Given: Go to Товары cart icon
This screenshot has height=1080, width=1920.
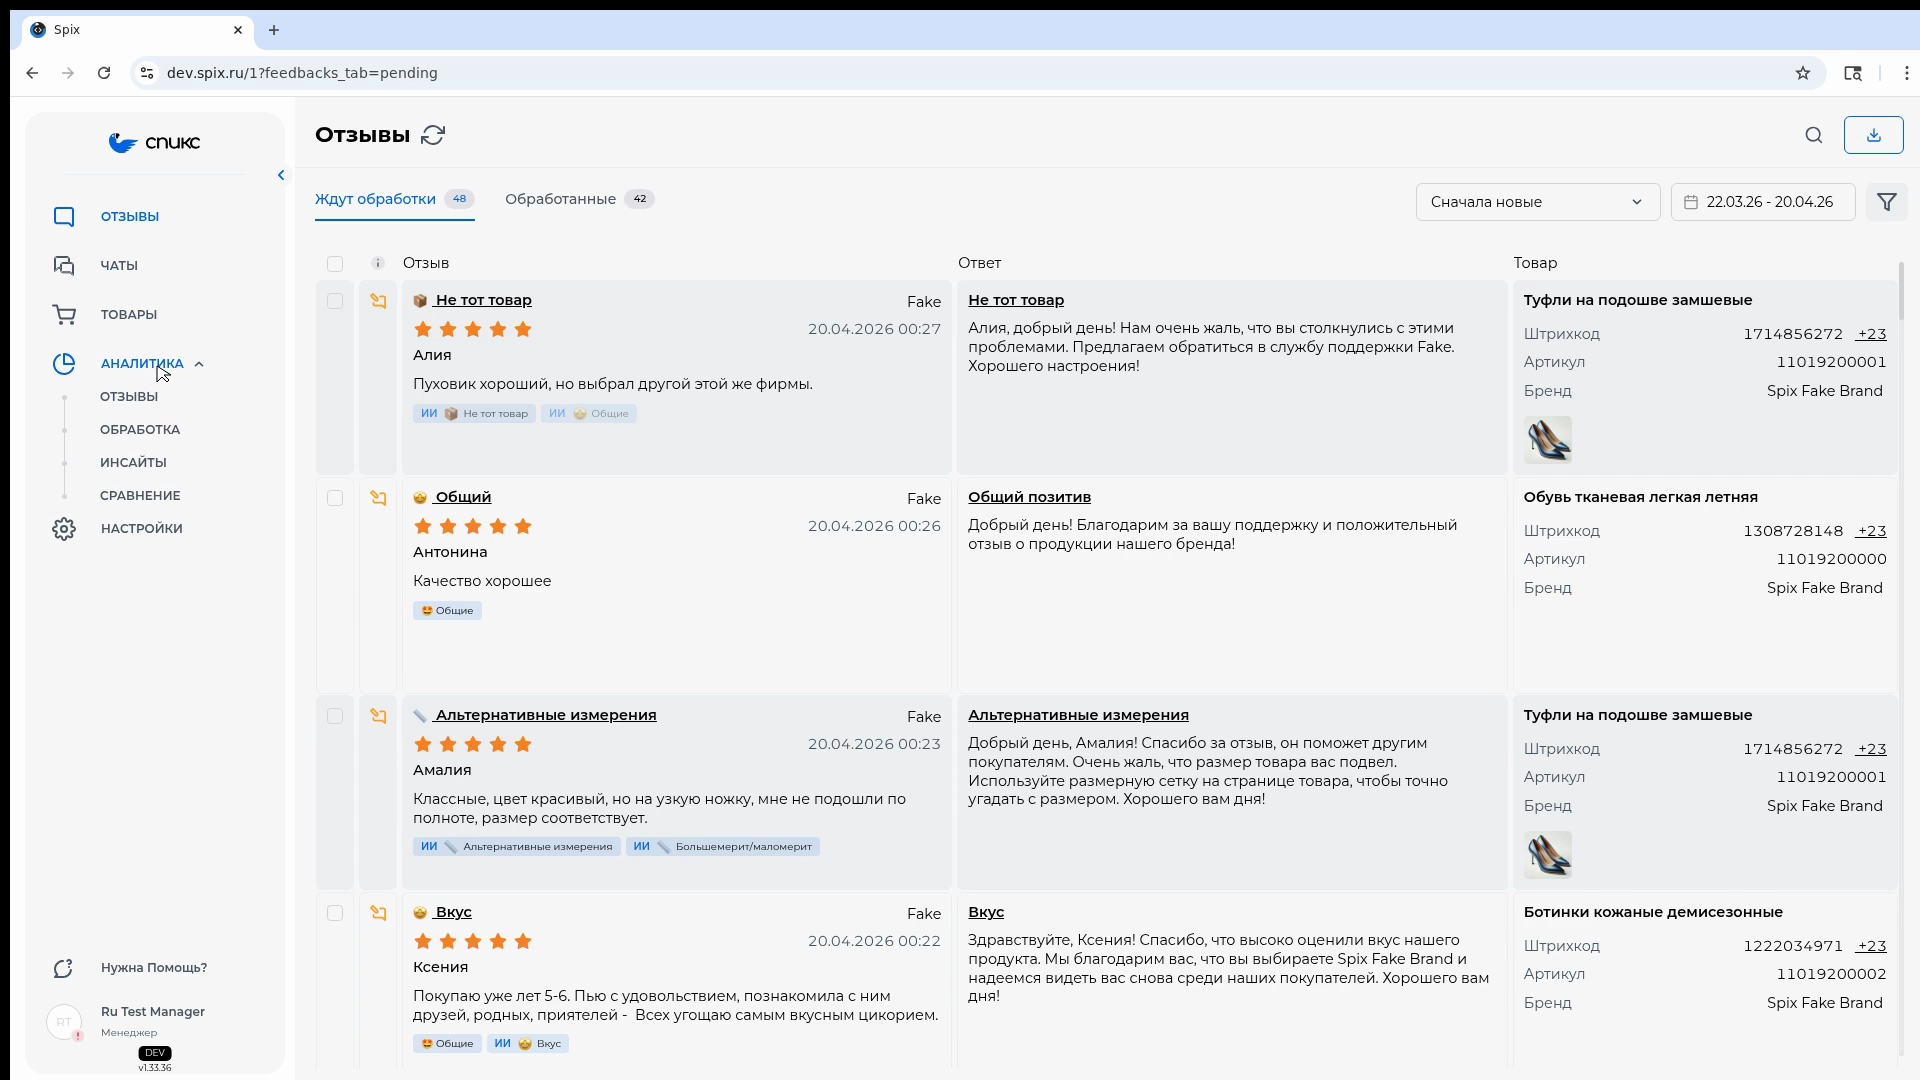Looking at the screenshot, I should pos(64,314).
